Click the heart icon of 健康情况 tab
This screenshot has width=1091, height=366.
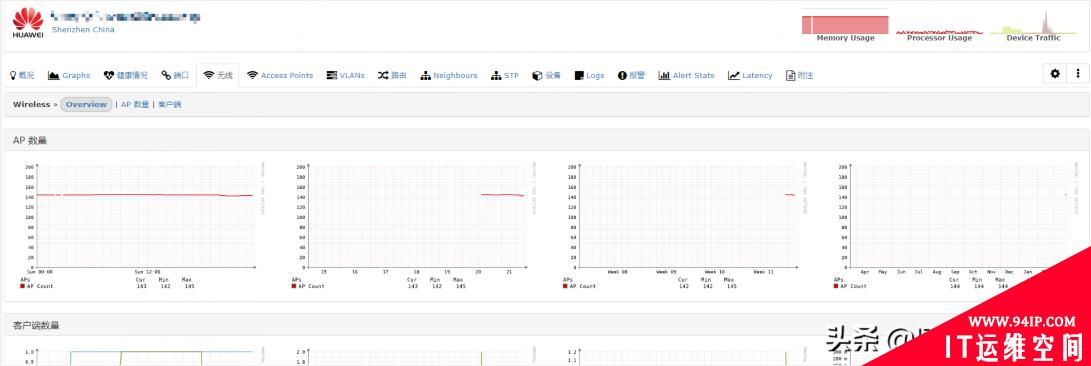(x=109, y=75)
